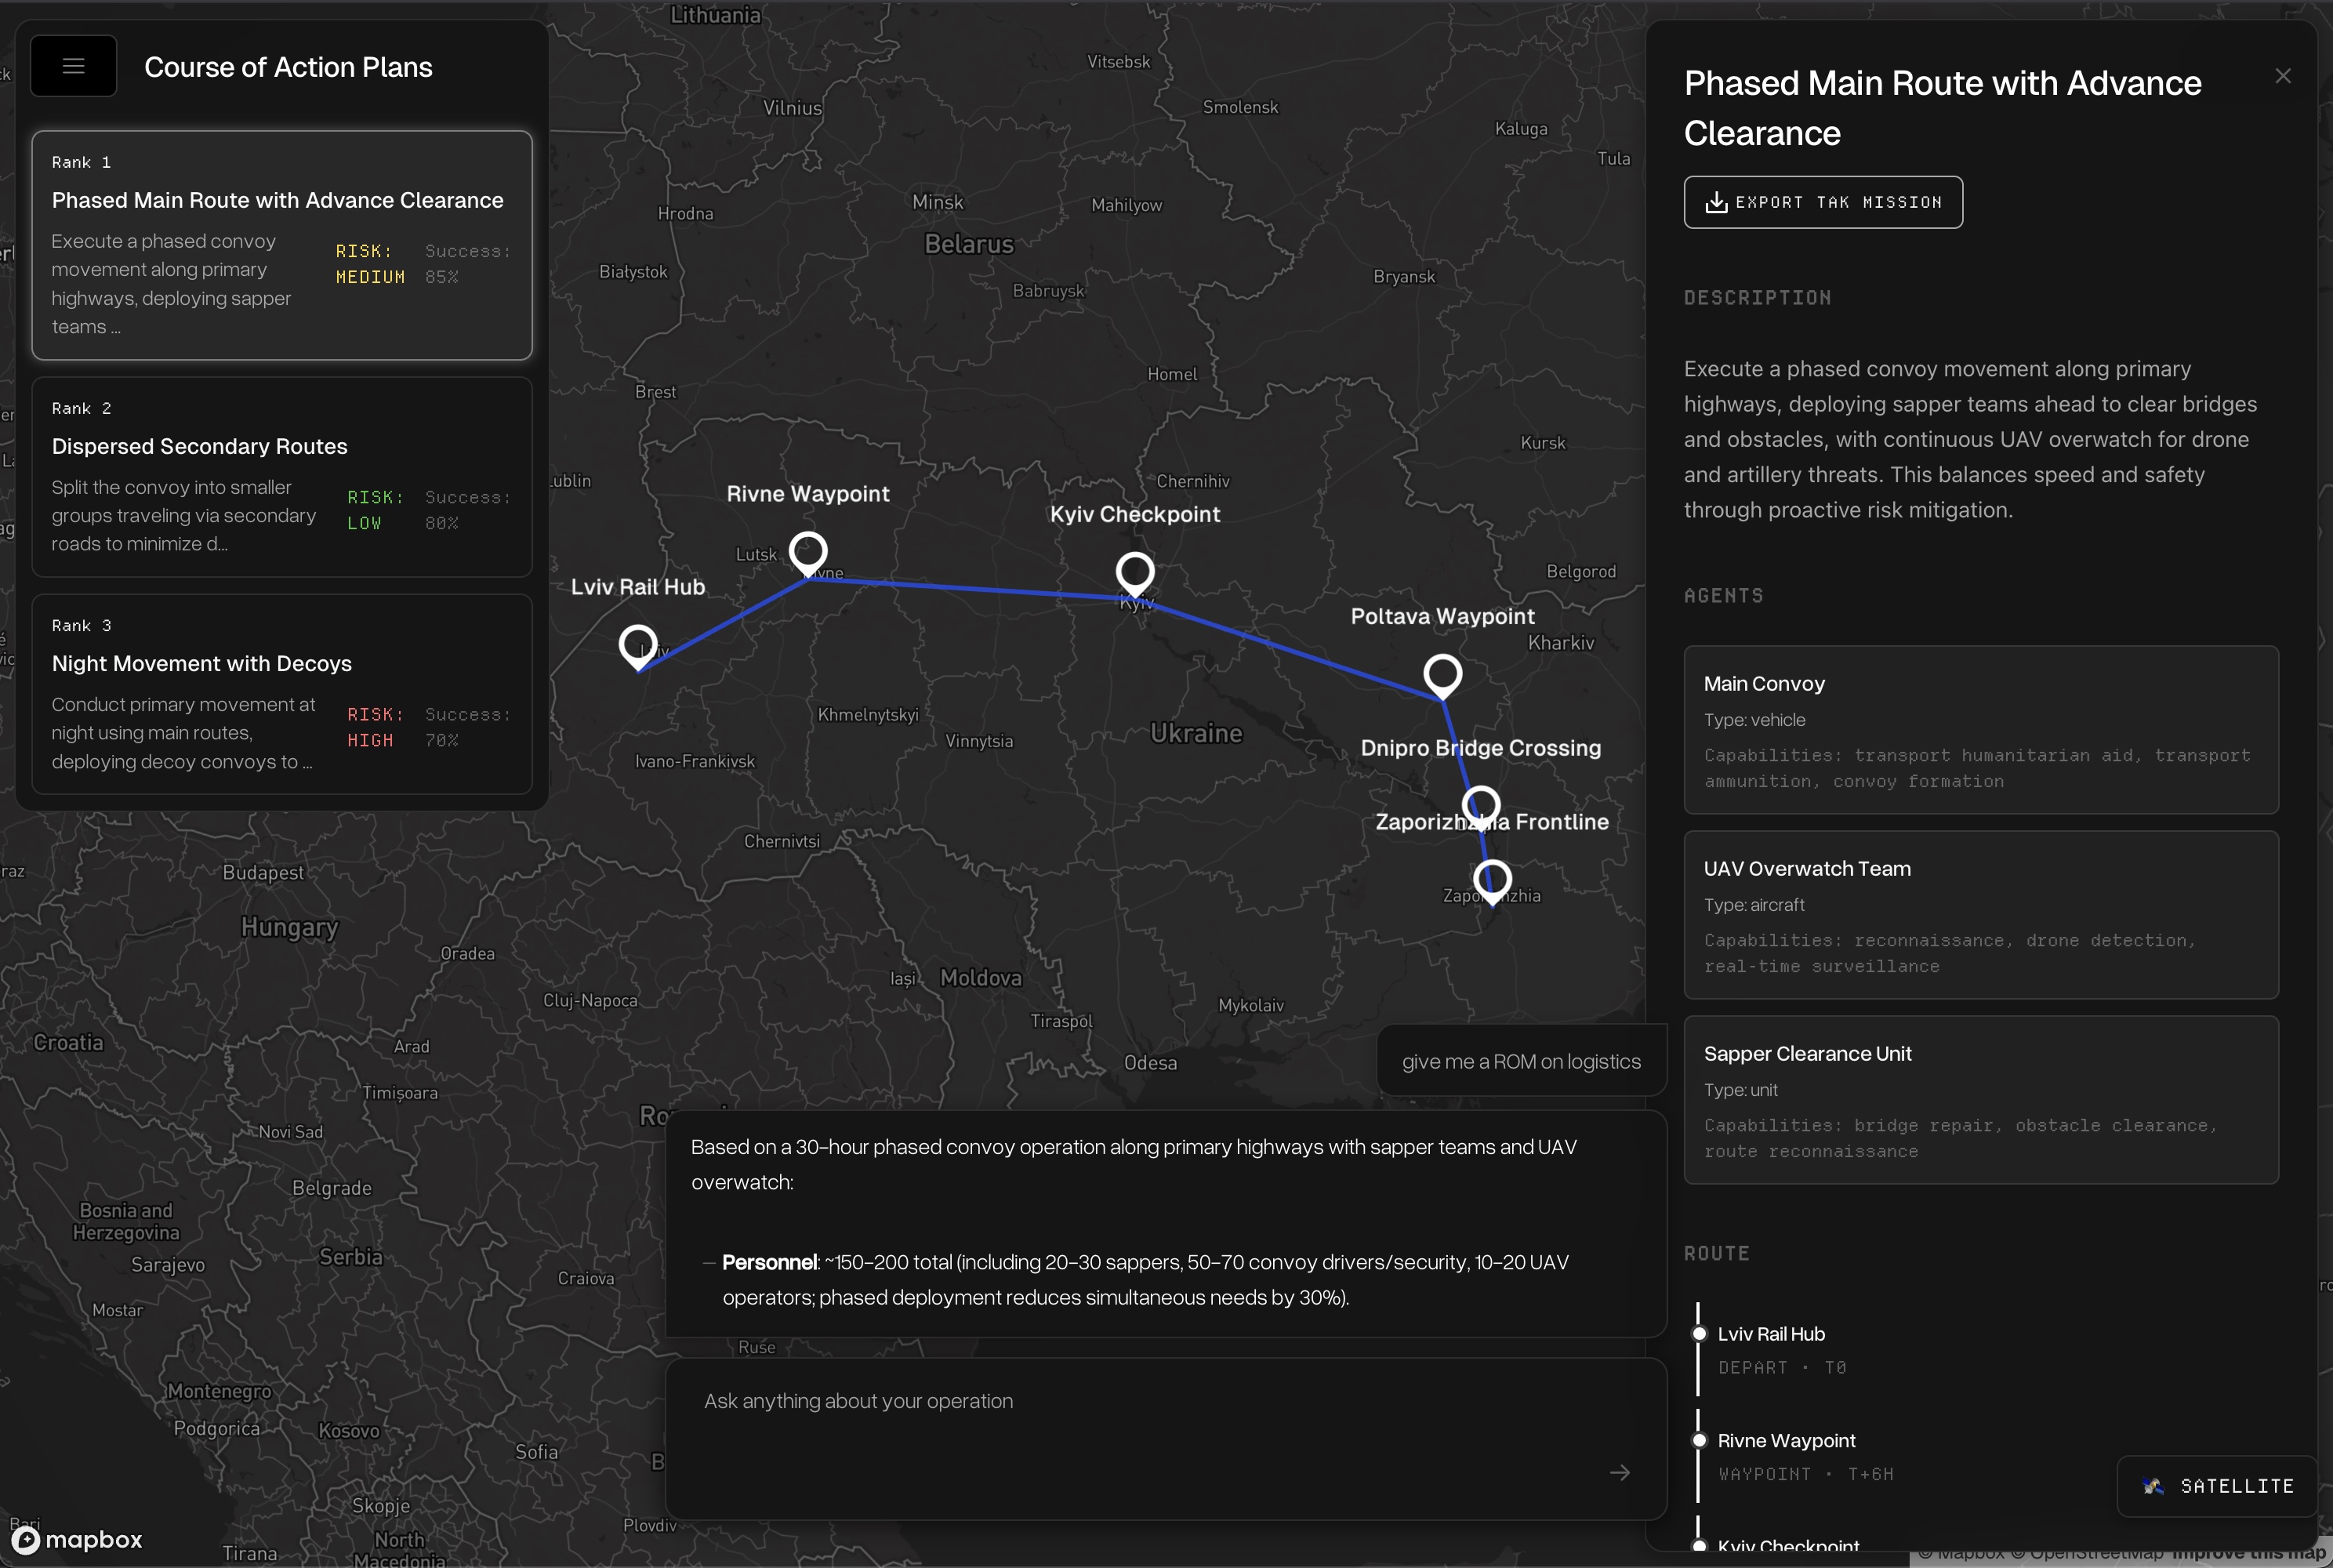2333x1568 pixels.
Task: Expand the UAV Overwatch Team card
Action: (1980, 915)
